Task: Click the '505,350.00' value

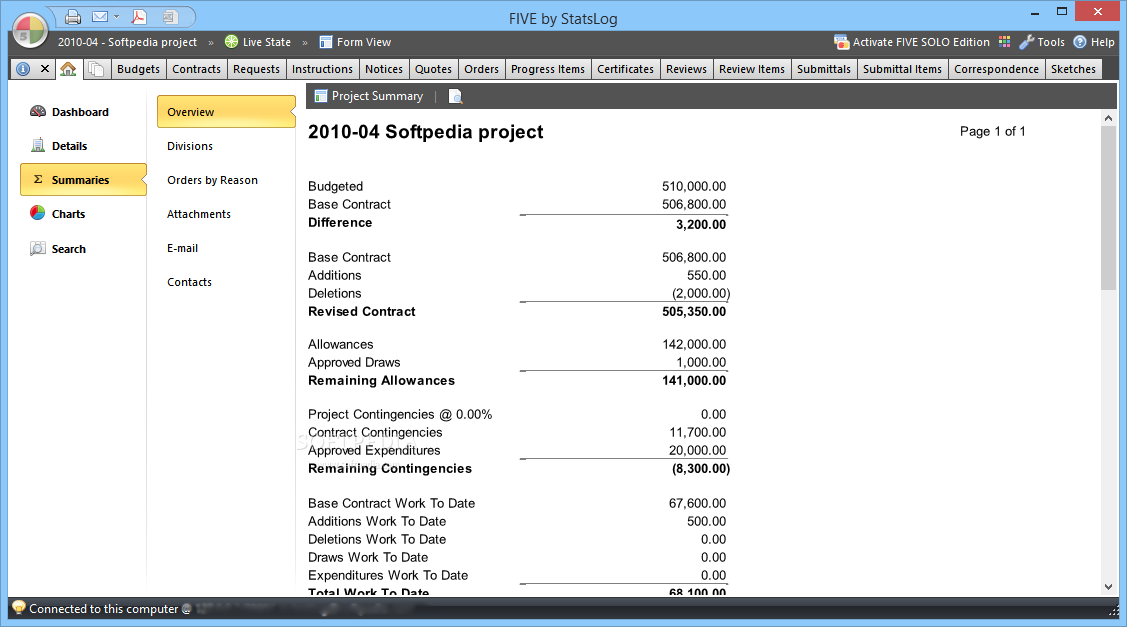Action: click(694, 311)
